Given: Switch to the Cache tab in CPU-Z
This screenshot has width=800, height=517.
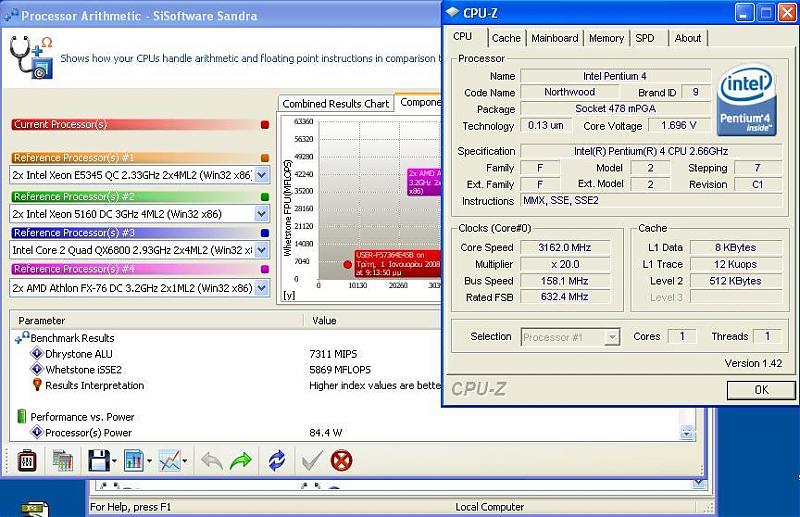Looking at the screenshot, I should coord(506,38).
